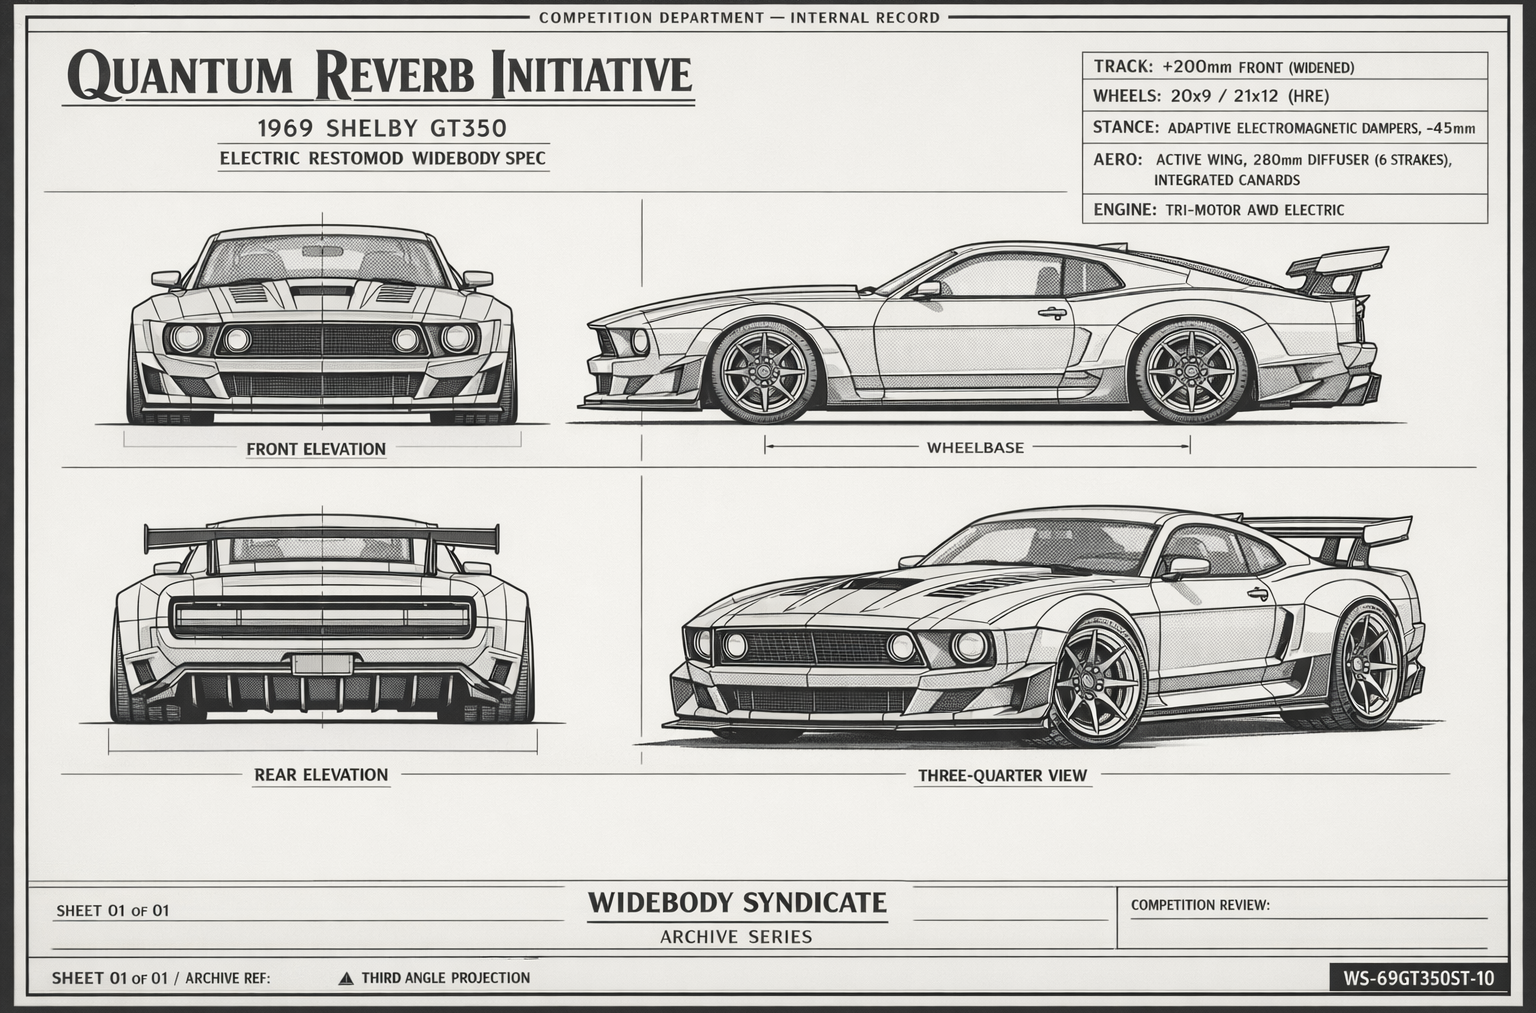
Task: Click the rear wing on side profile
Action: click(x=1338, y=270)
